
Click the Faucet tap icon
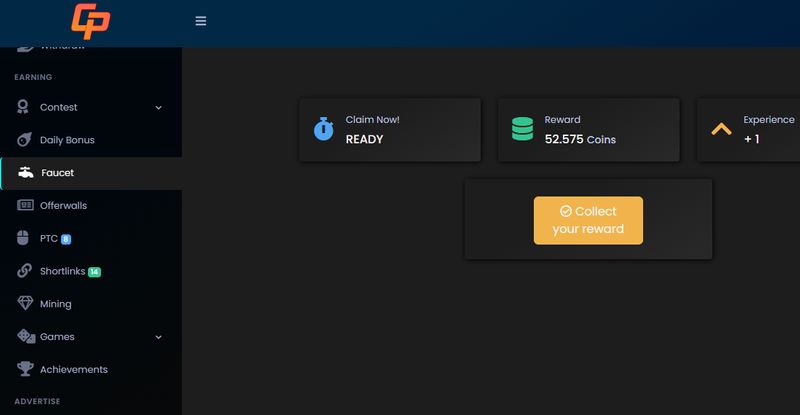pos(26,173)
